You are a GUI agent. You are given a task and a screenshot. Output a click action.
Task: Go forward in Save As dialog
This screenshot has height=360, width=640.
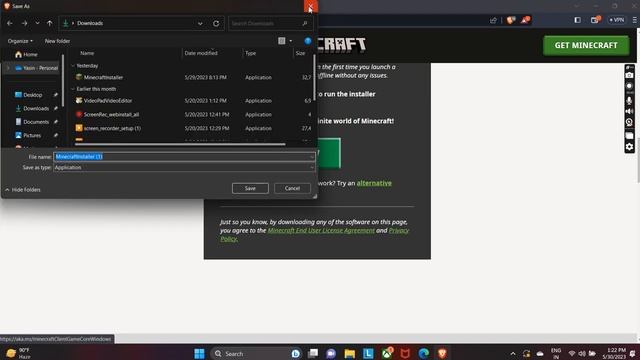coord(24,23)
